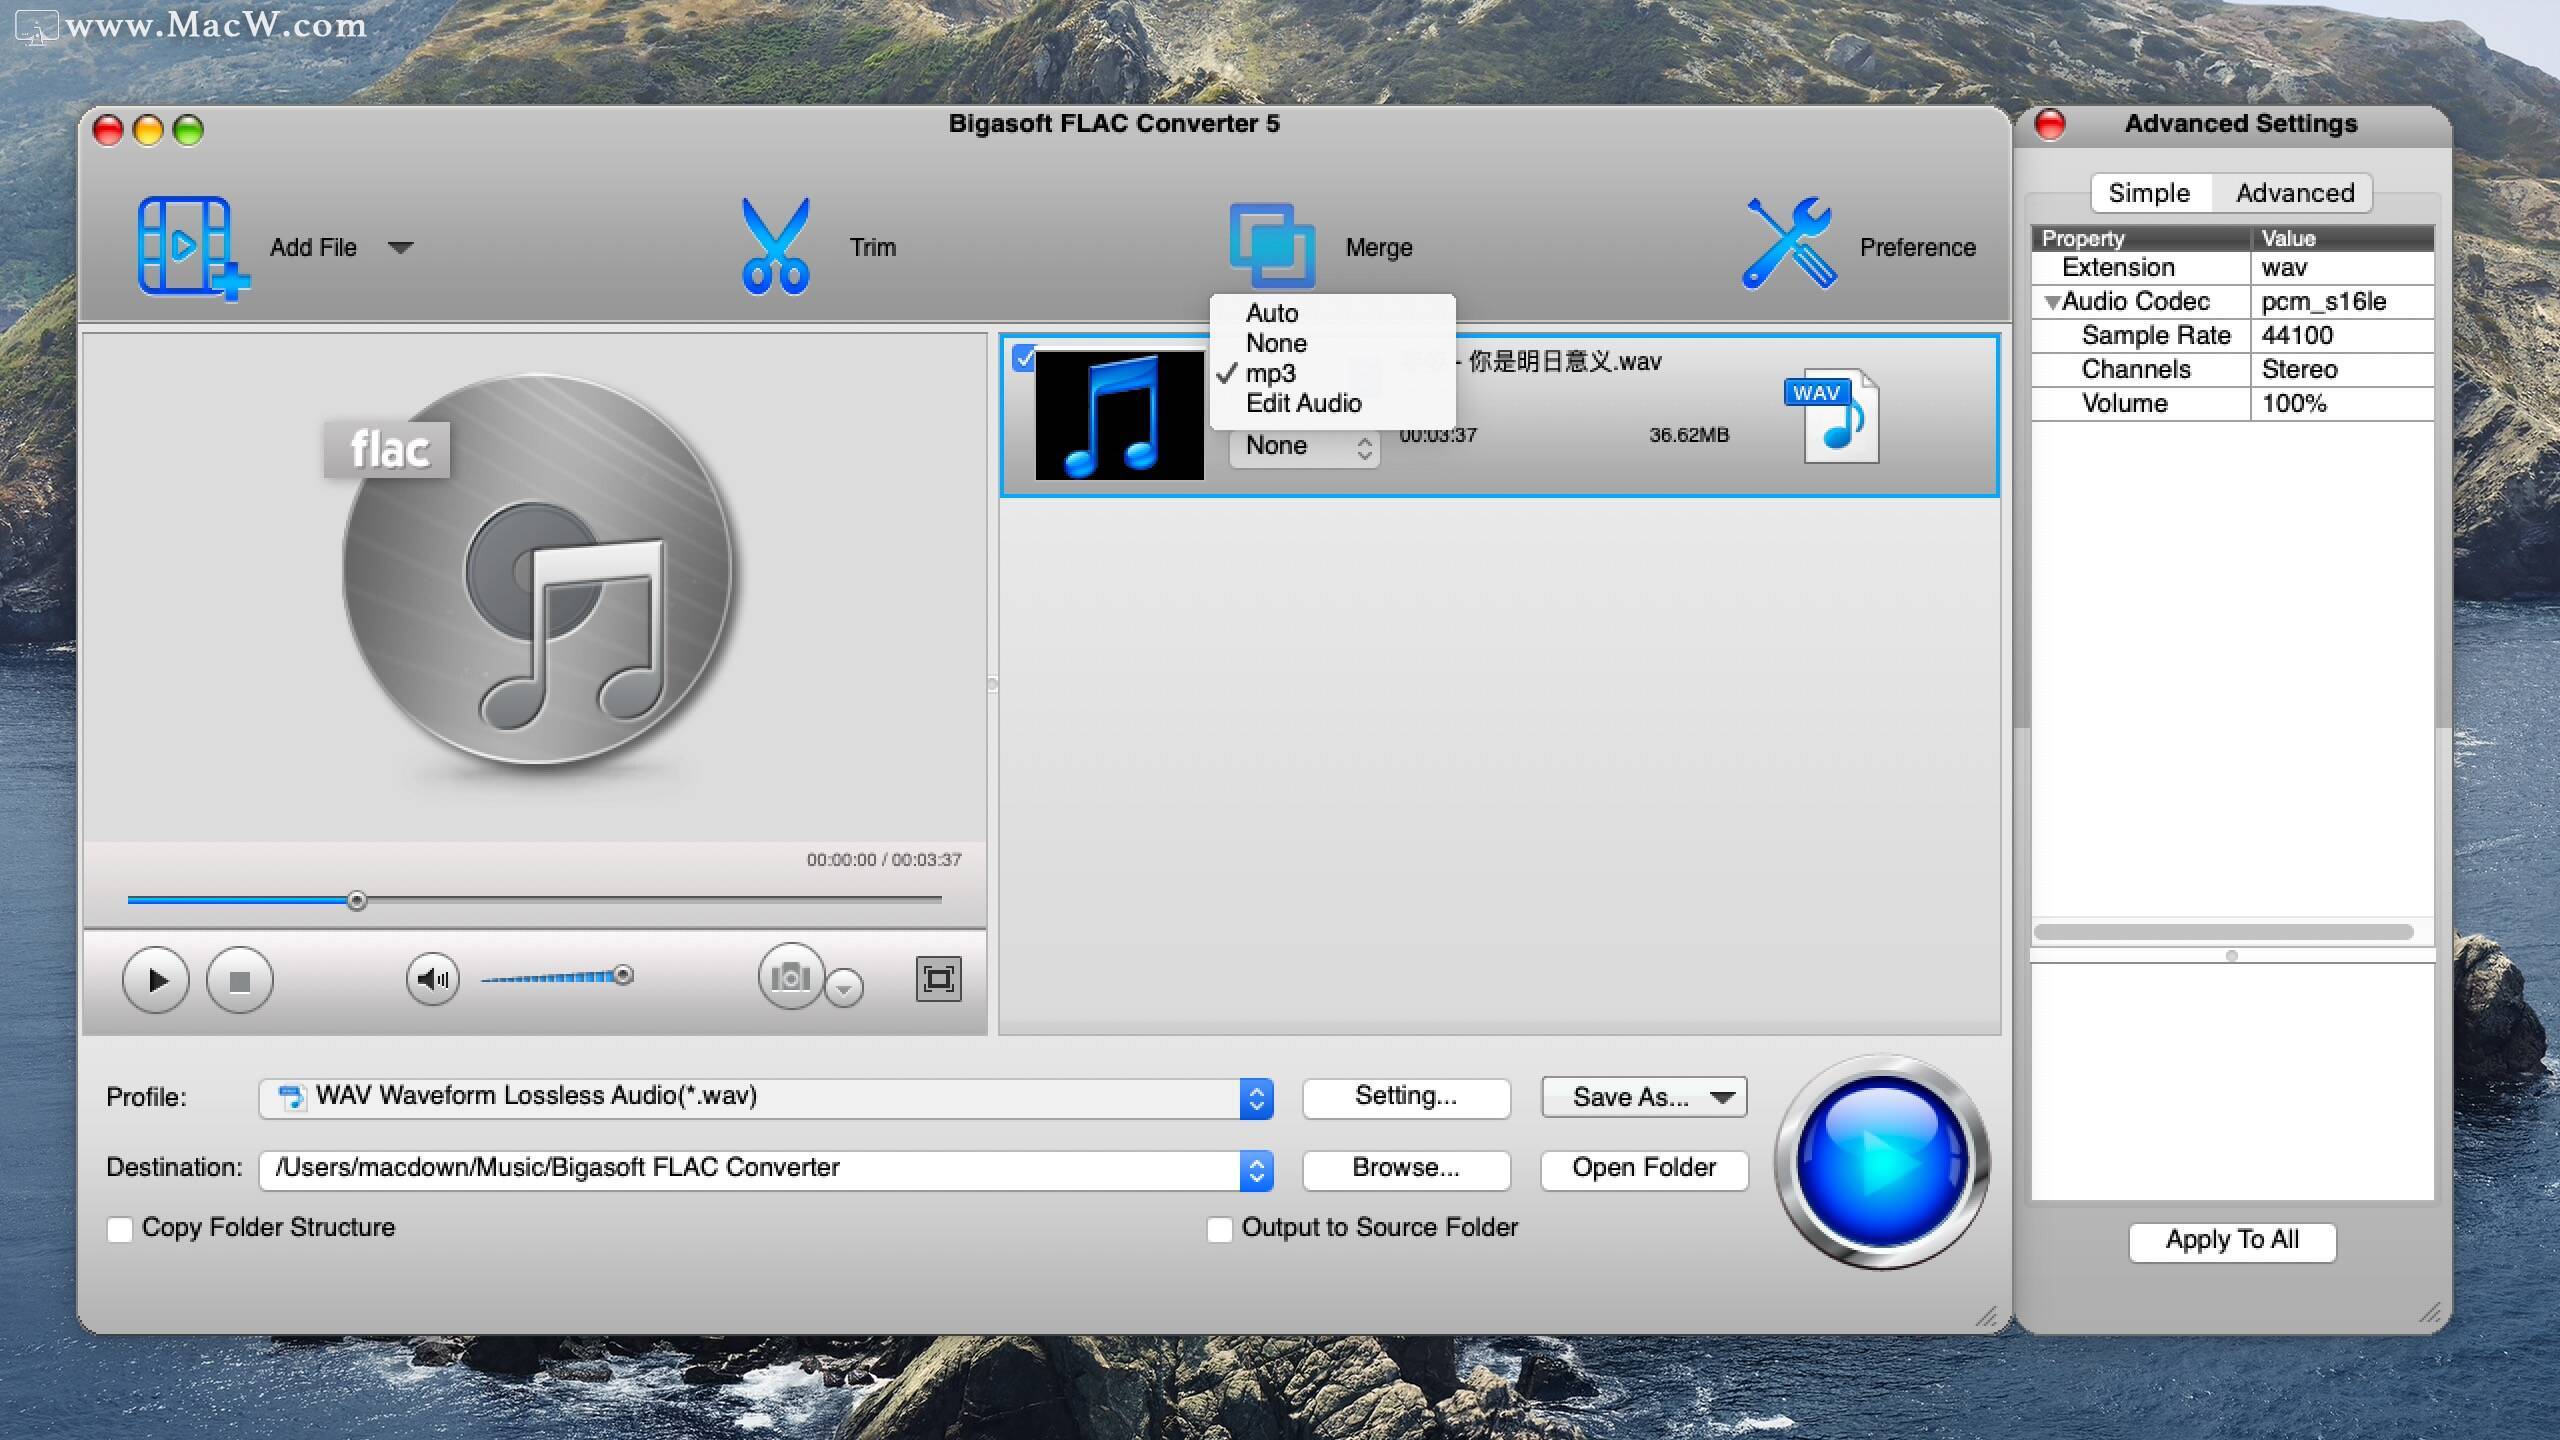The width and height of the screenshot is (2560, 1440).
Task: Open Preference via the wrench icon
Action: pyautogui.click(x=1790, y=243)
